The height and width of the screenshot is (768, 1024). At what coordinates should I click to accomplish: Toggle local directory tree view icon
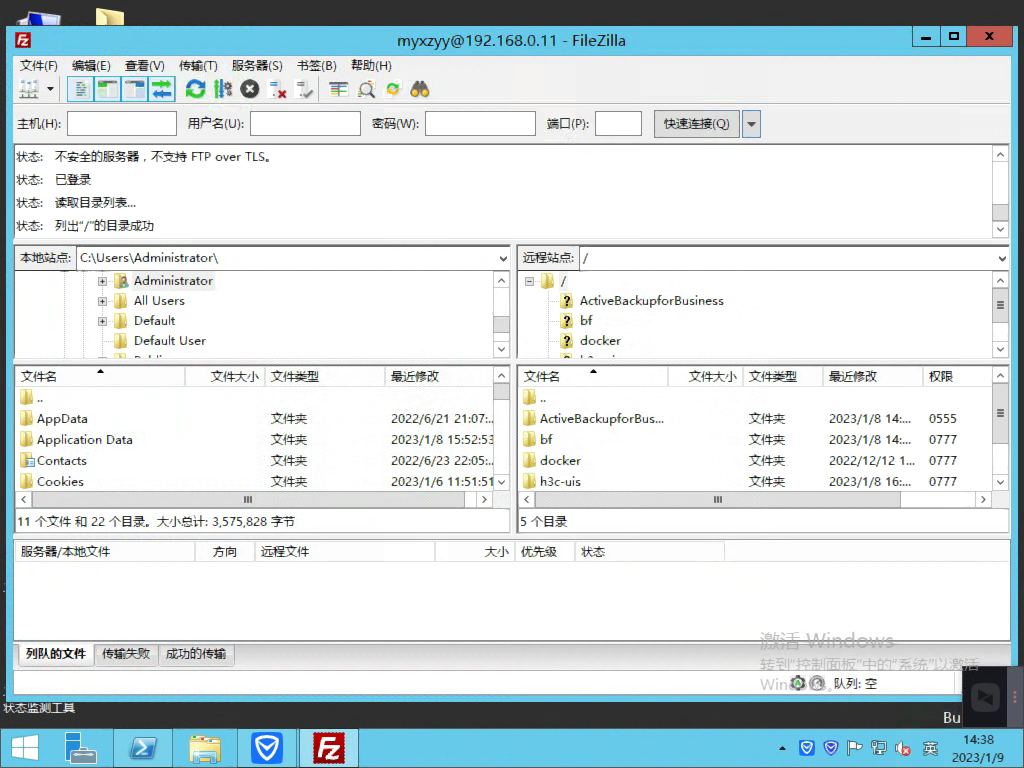tap(107, 89)
